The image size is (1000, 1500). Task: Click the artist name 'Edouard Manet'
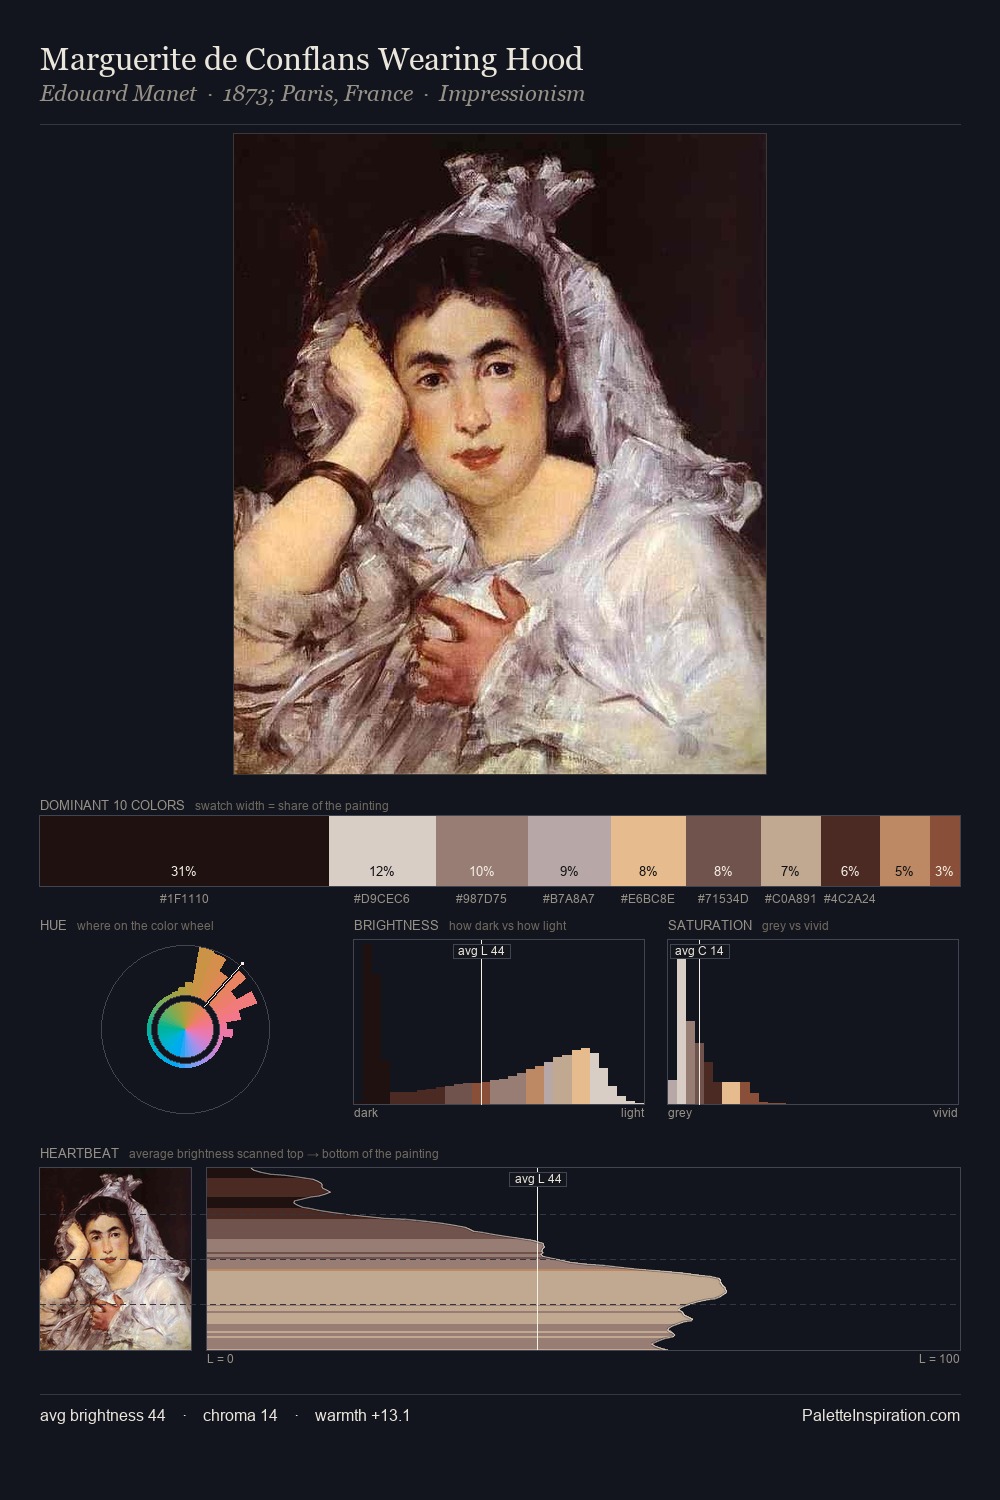(x=118, y=94)
